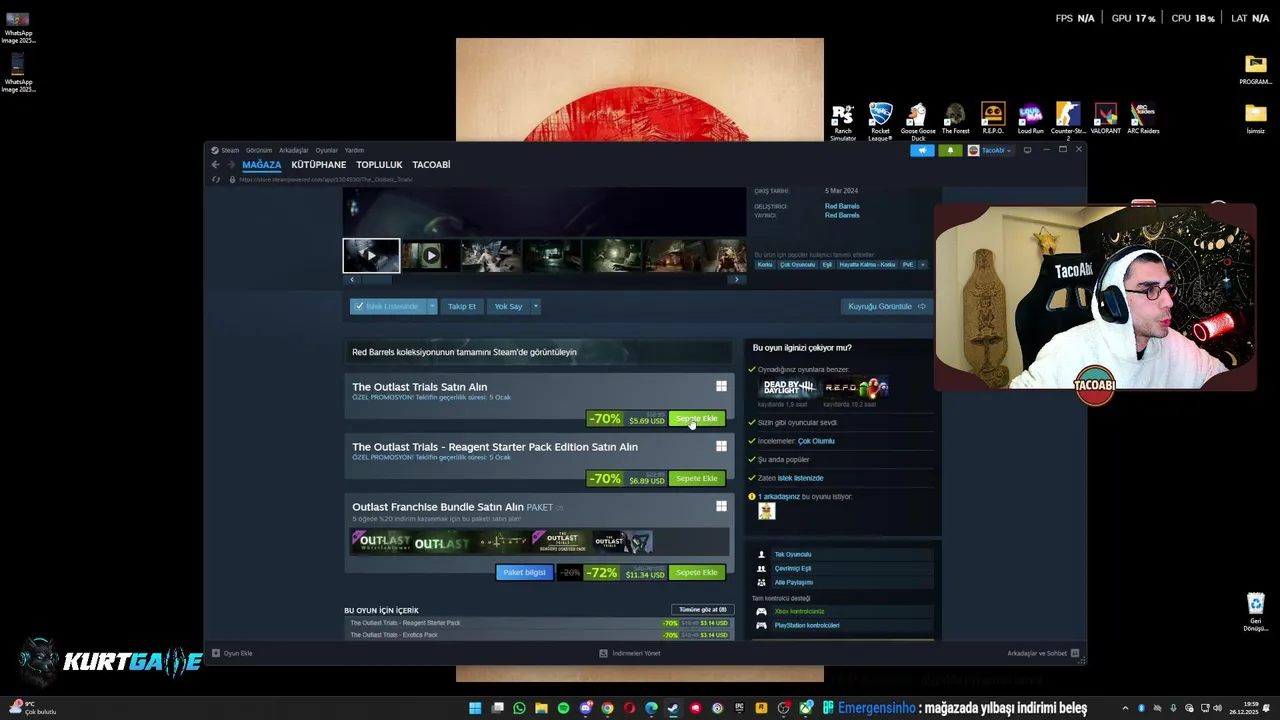Open Steam notifications bell
The width and height of the screenshot is (1280, 720).
coord(950,150)
